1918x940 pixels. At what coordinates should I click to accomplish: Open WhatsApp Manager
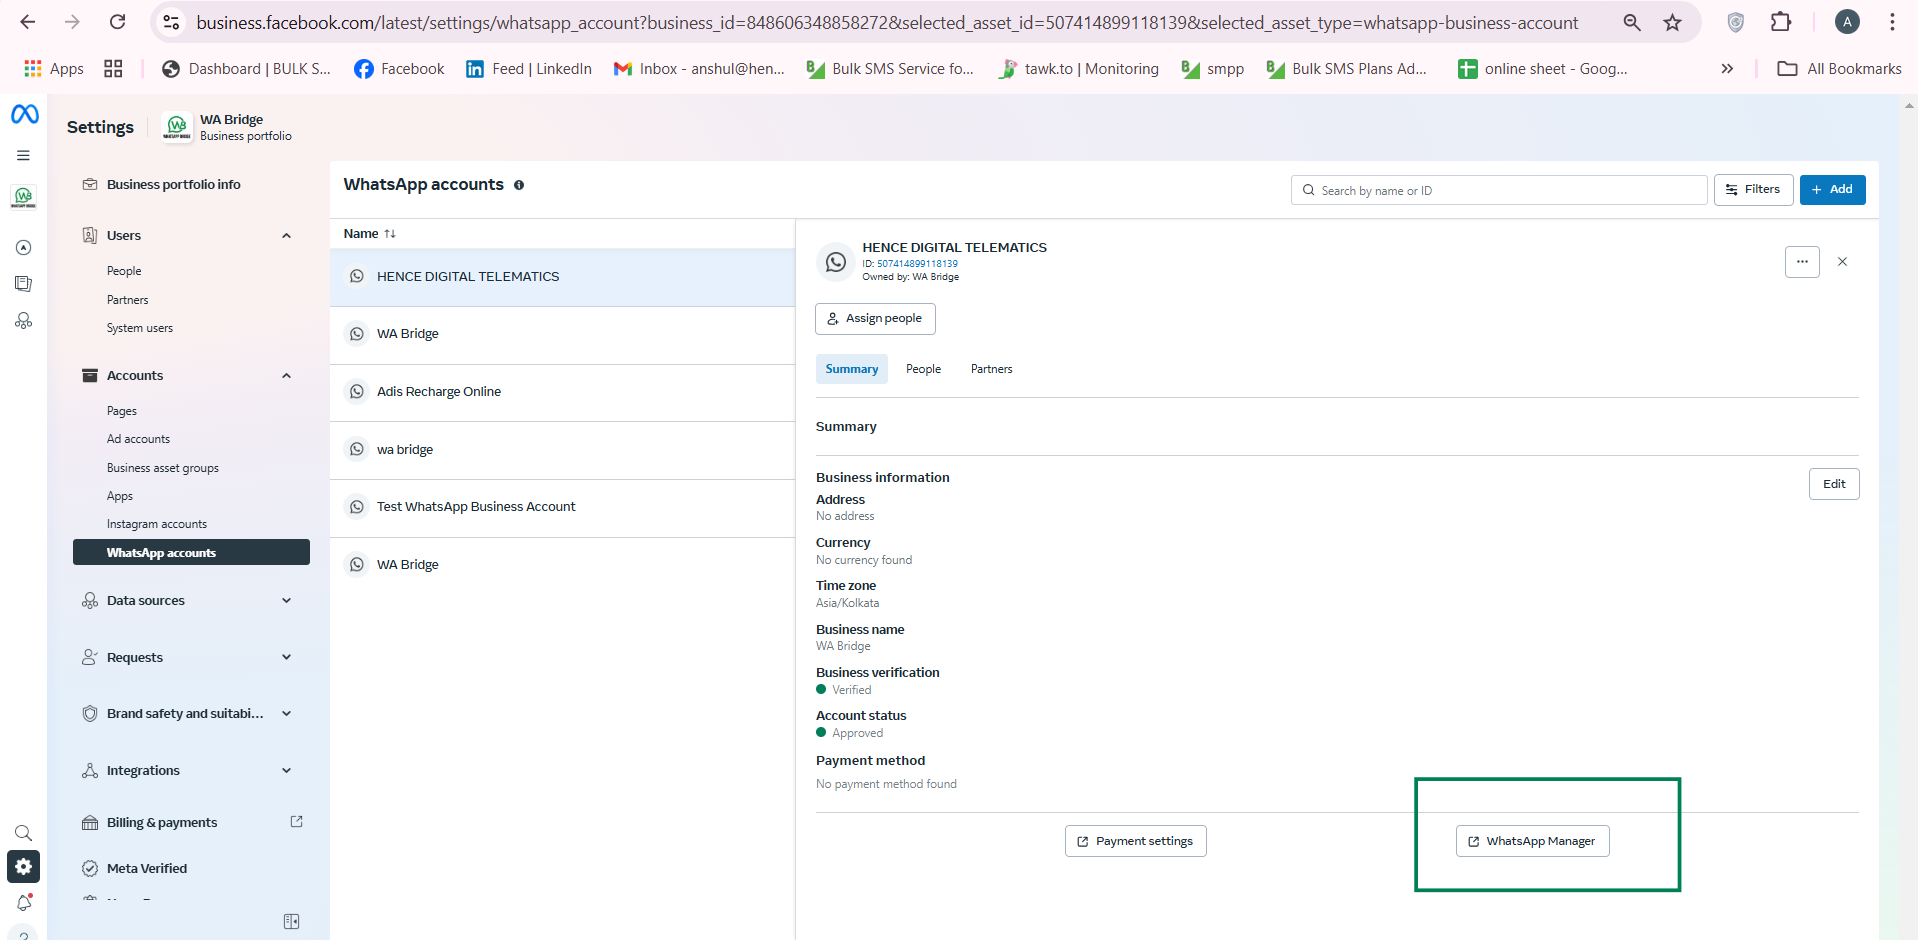1532,841
